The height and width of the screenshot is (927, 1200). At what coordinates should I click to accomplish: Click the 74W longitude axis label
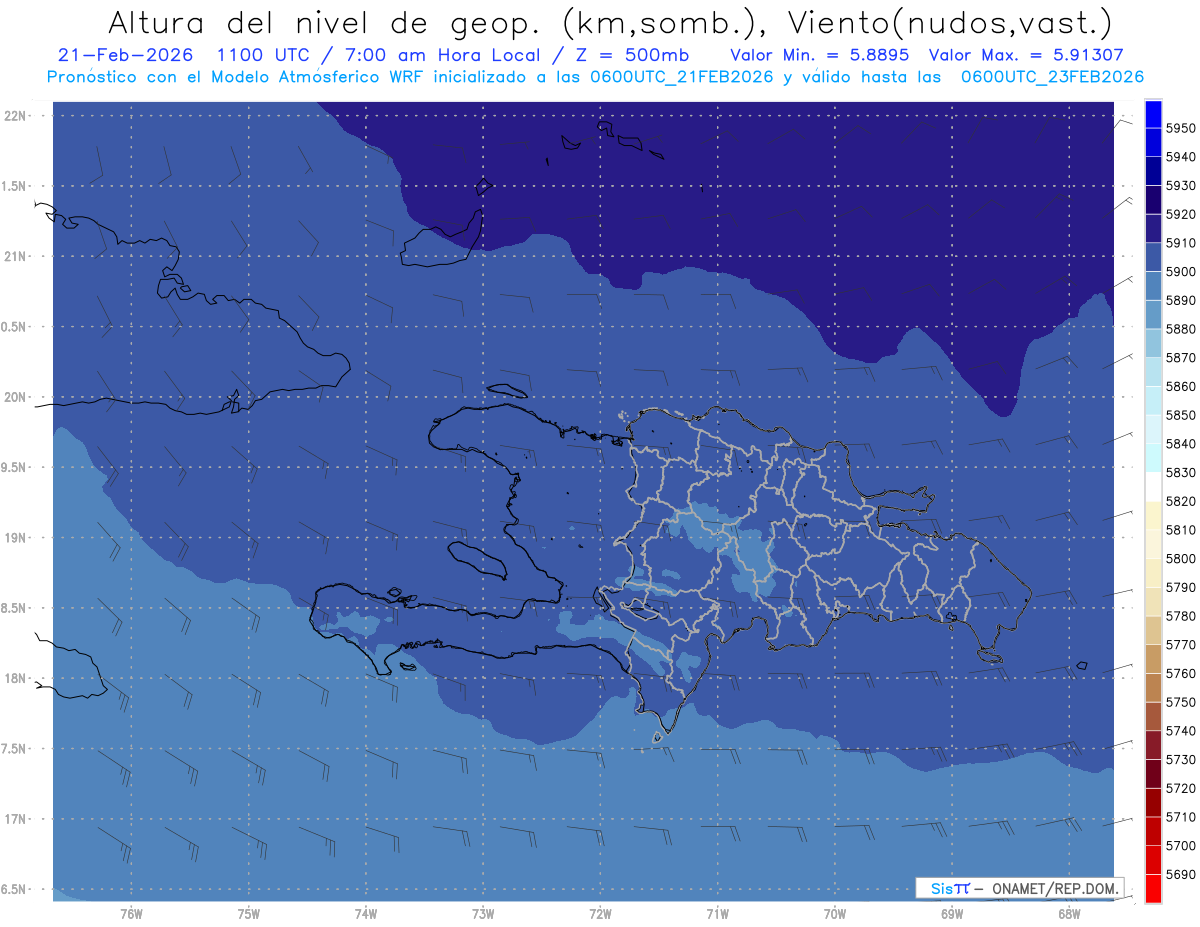point(366,913)
